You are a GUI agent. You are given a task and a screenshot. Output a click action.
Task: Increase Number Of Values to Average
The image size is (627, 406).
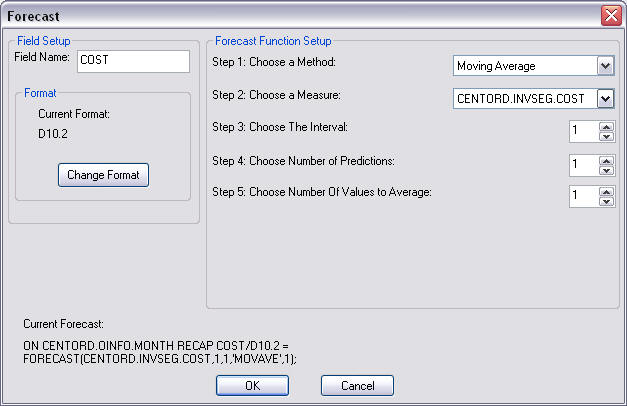click(606, 192)
